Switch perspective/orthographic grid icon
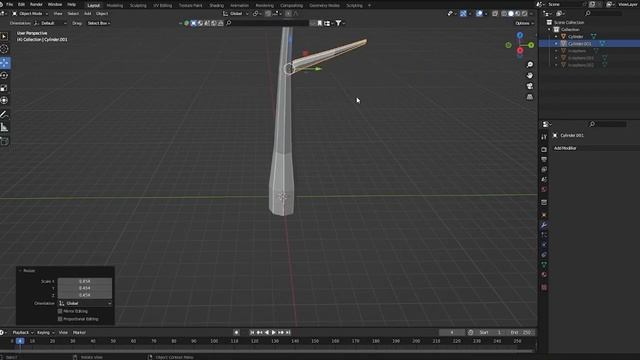Screen dimensions: 640x360 (x=530, y=97)
